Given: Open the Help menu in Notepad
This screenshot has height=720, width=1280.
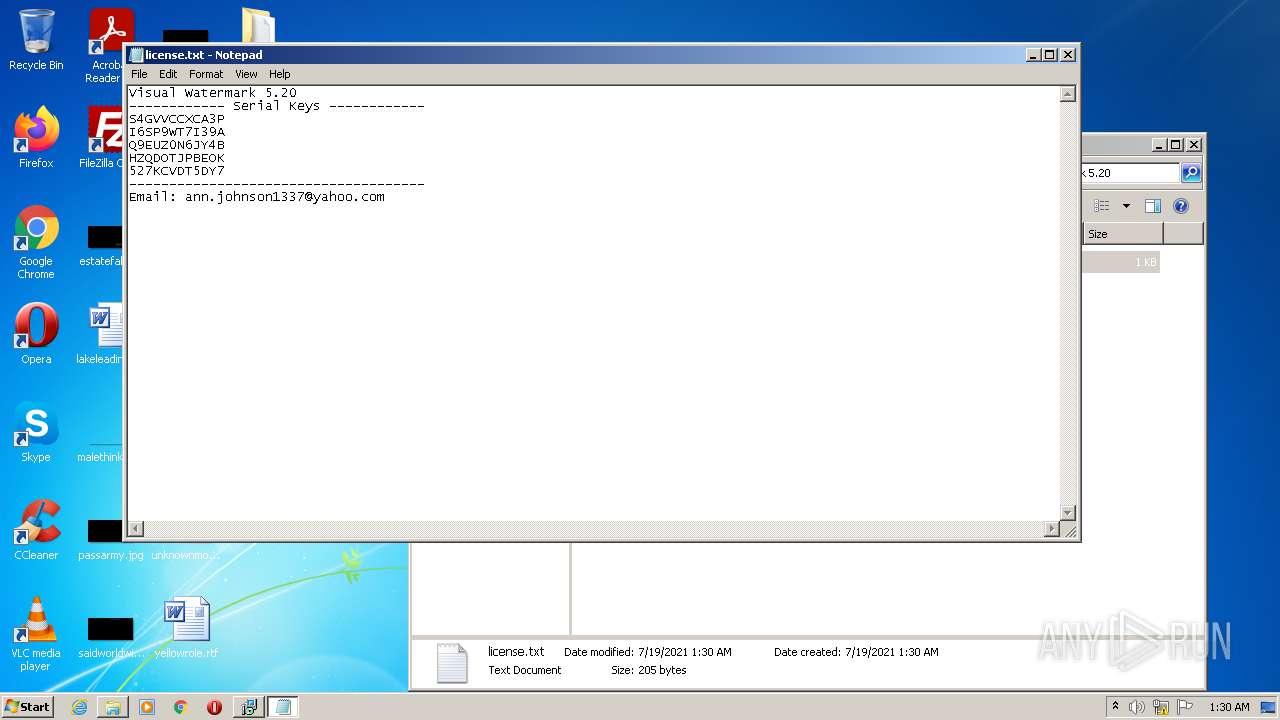Looking at the screenshot, I should (280, 74).
